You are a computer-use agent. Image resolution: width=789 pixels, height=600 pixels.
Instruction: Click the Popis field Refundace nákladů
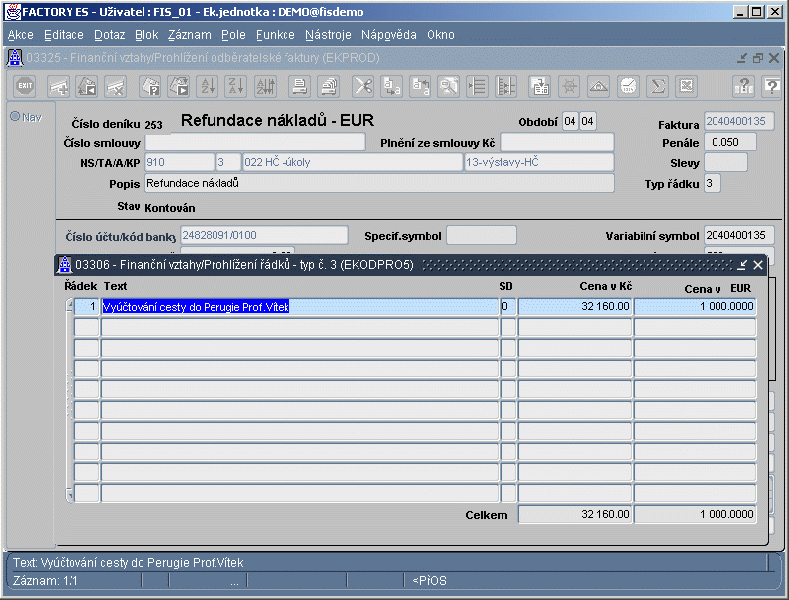pos(379,183)
